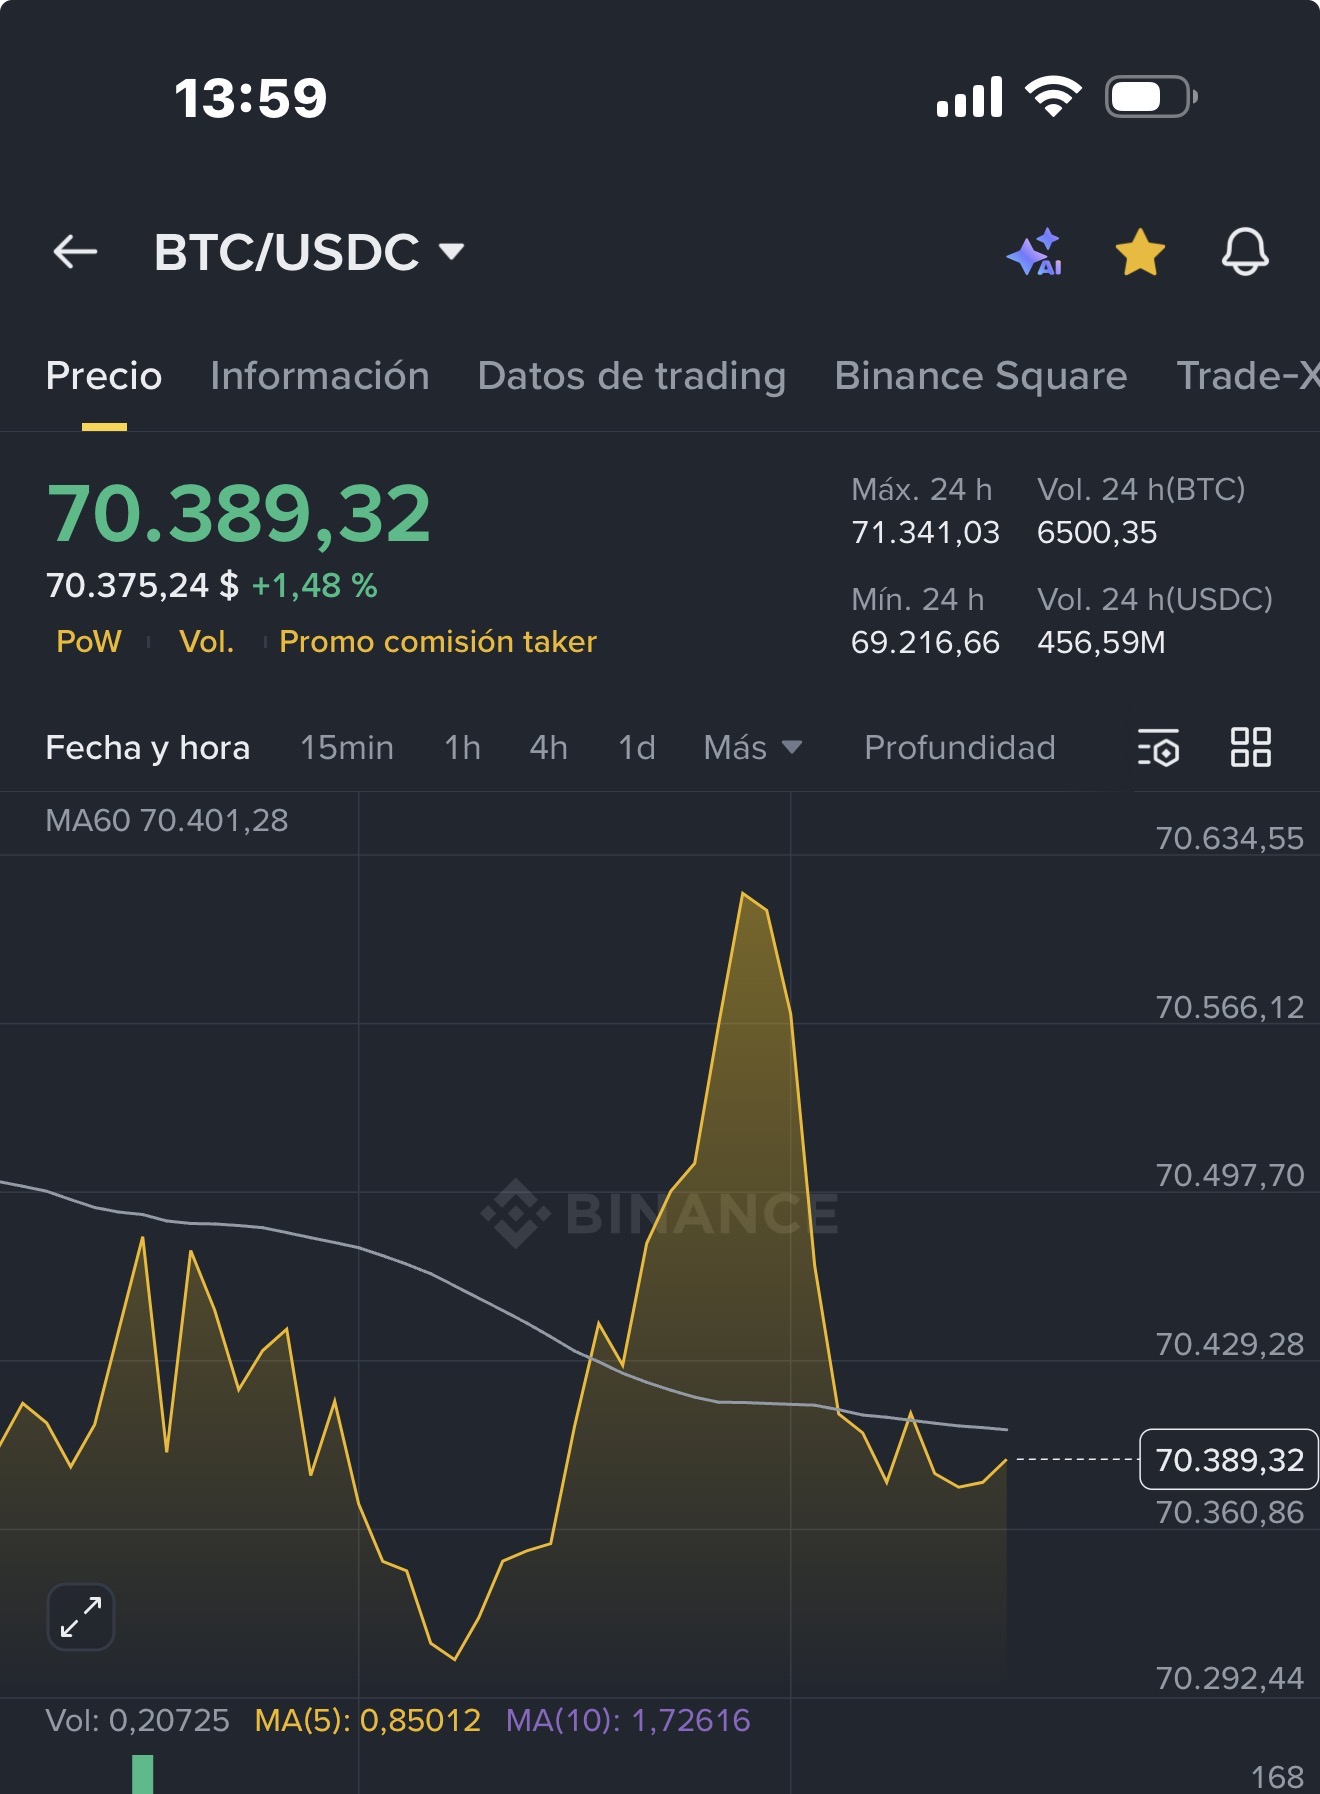Viewport: 1320px width, 1794px height.
Task: Open price alerts bell icon
Action: [1245, 252]
